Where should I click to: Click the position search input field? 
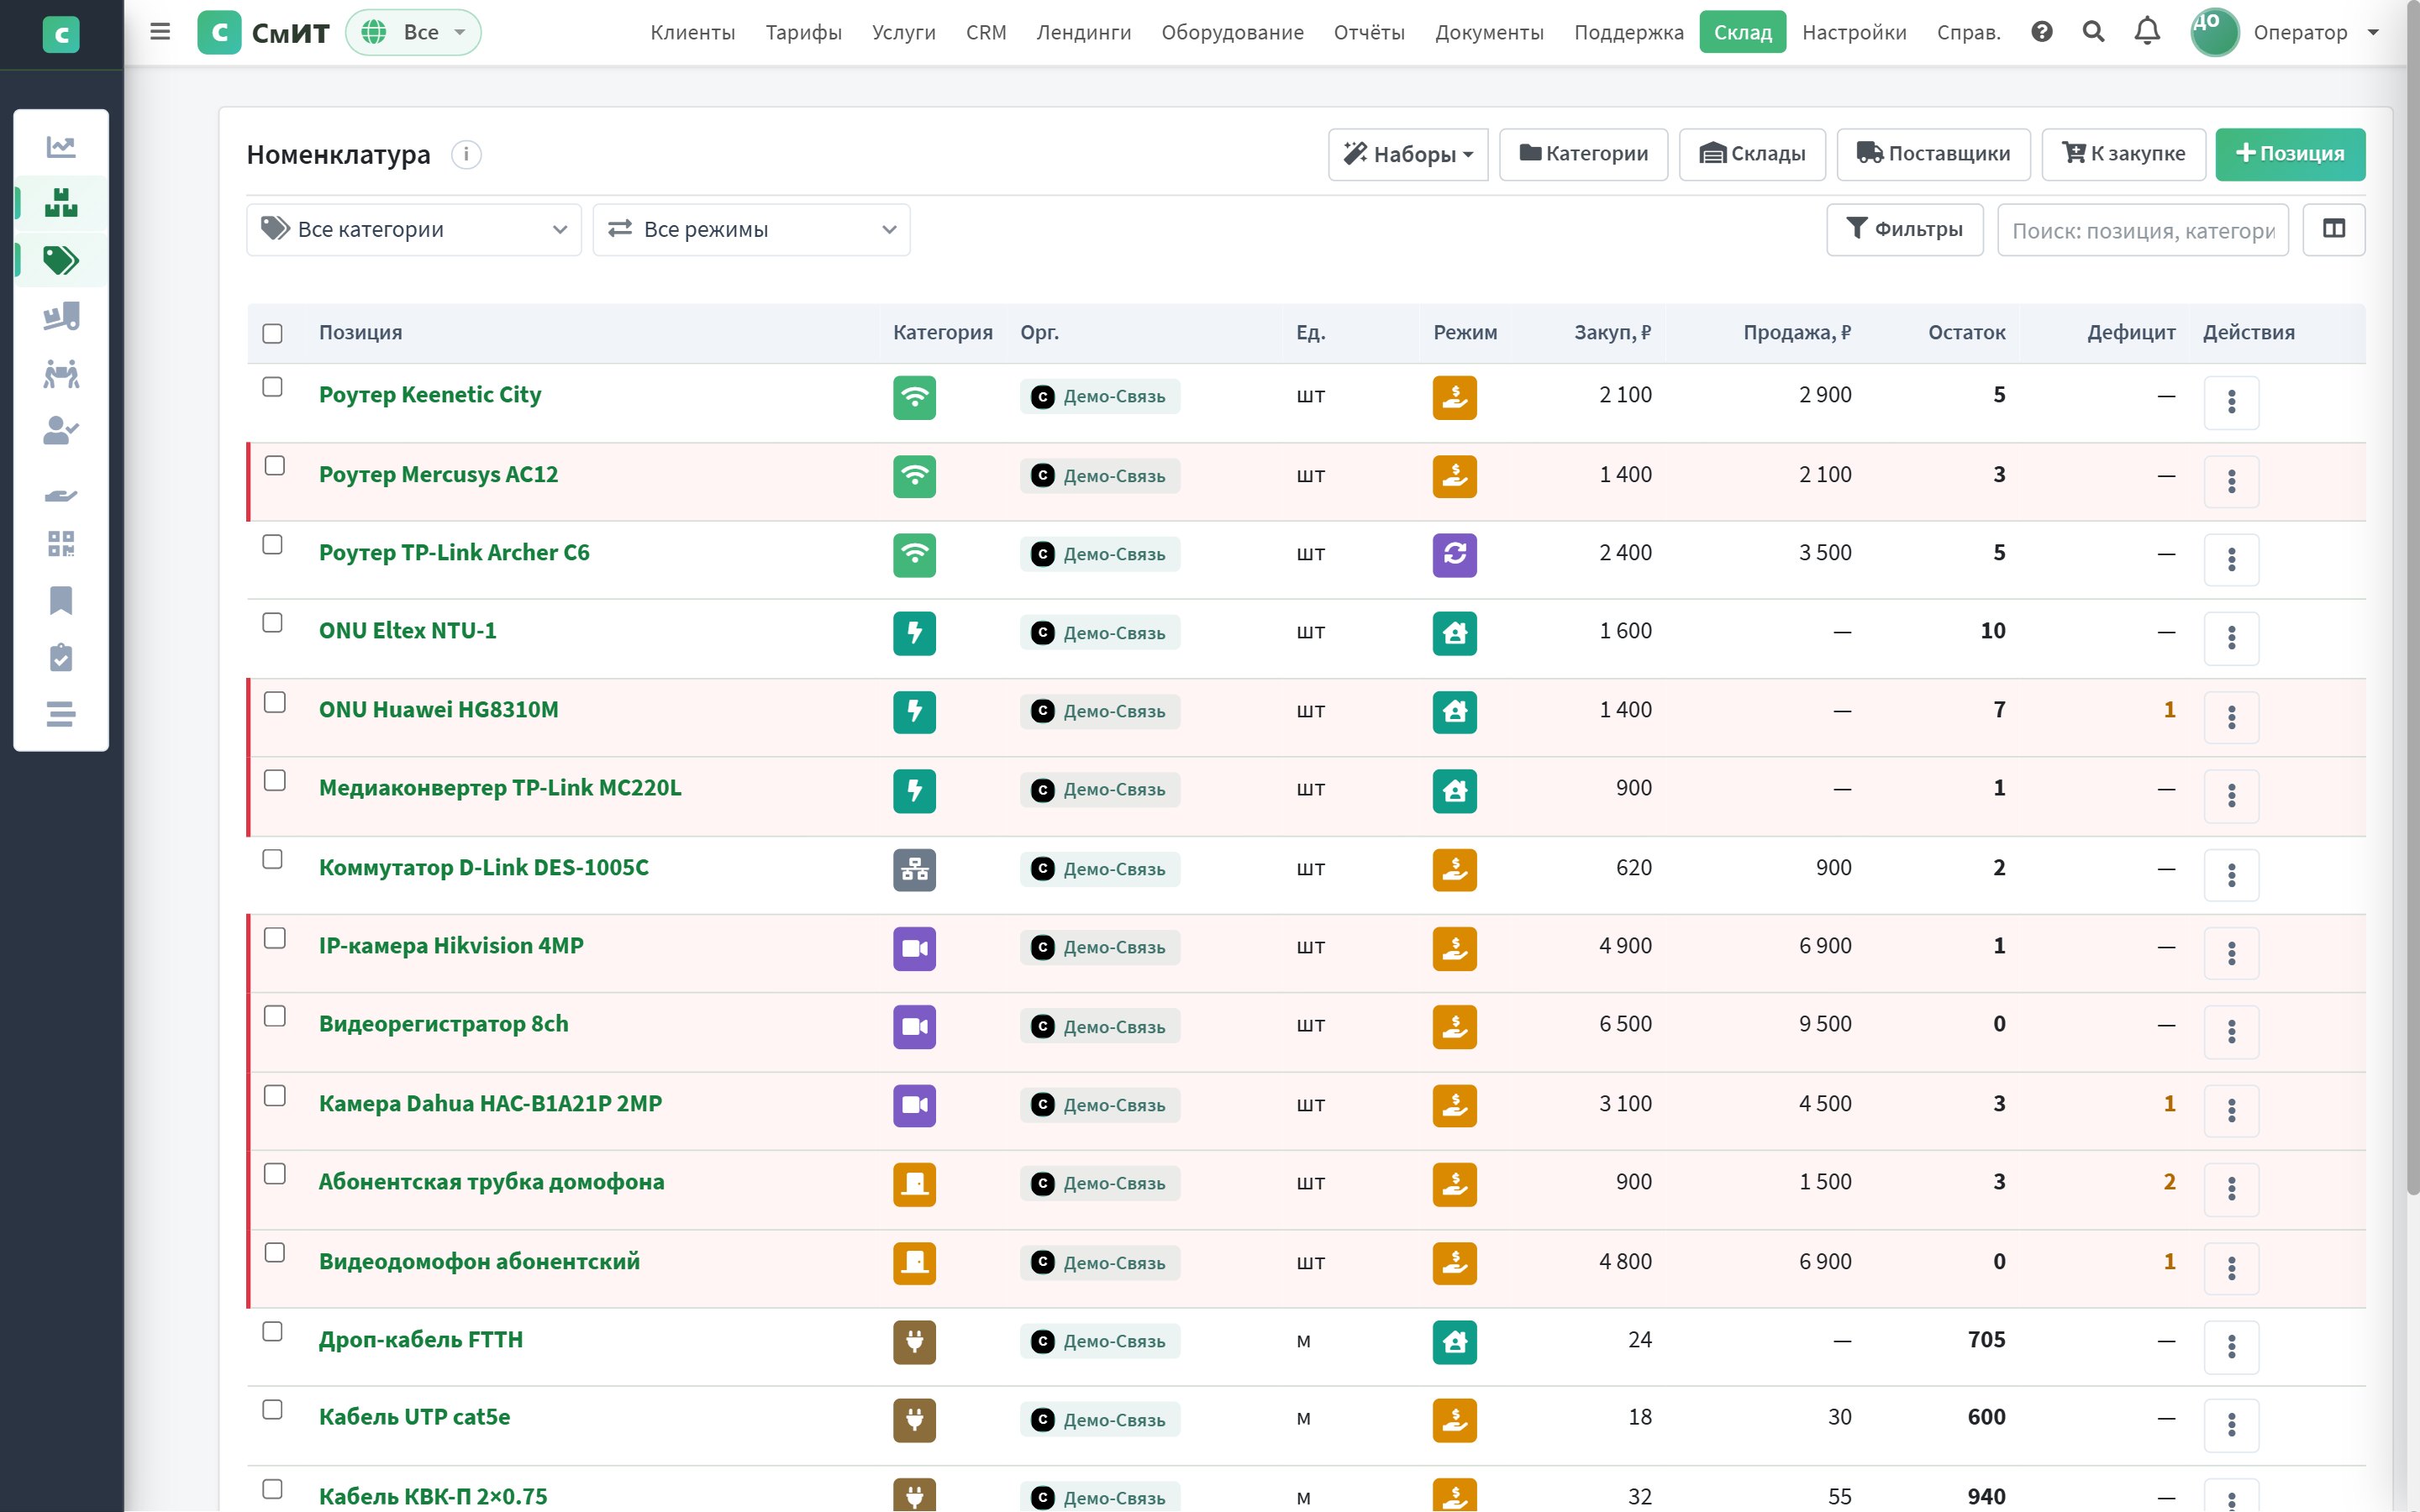2142,230
